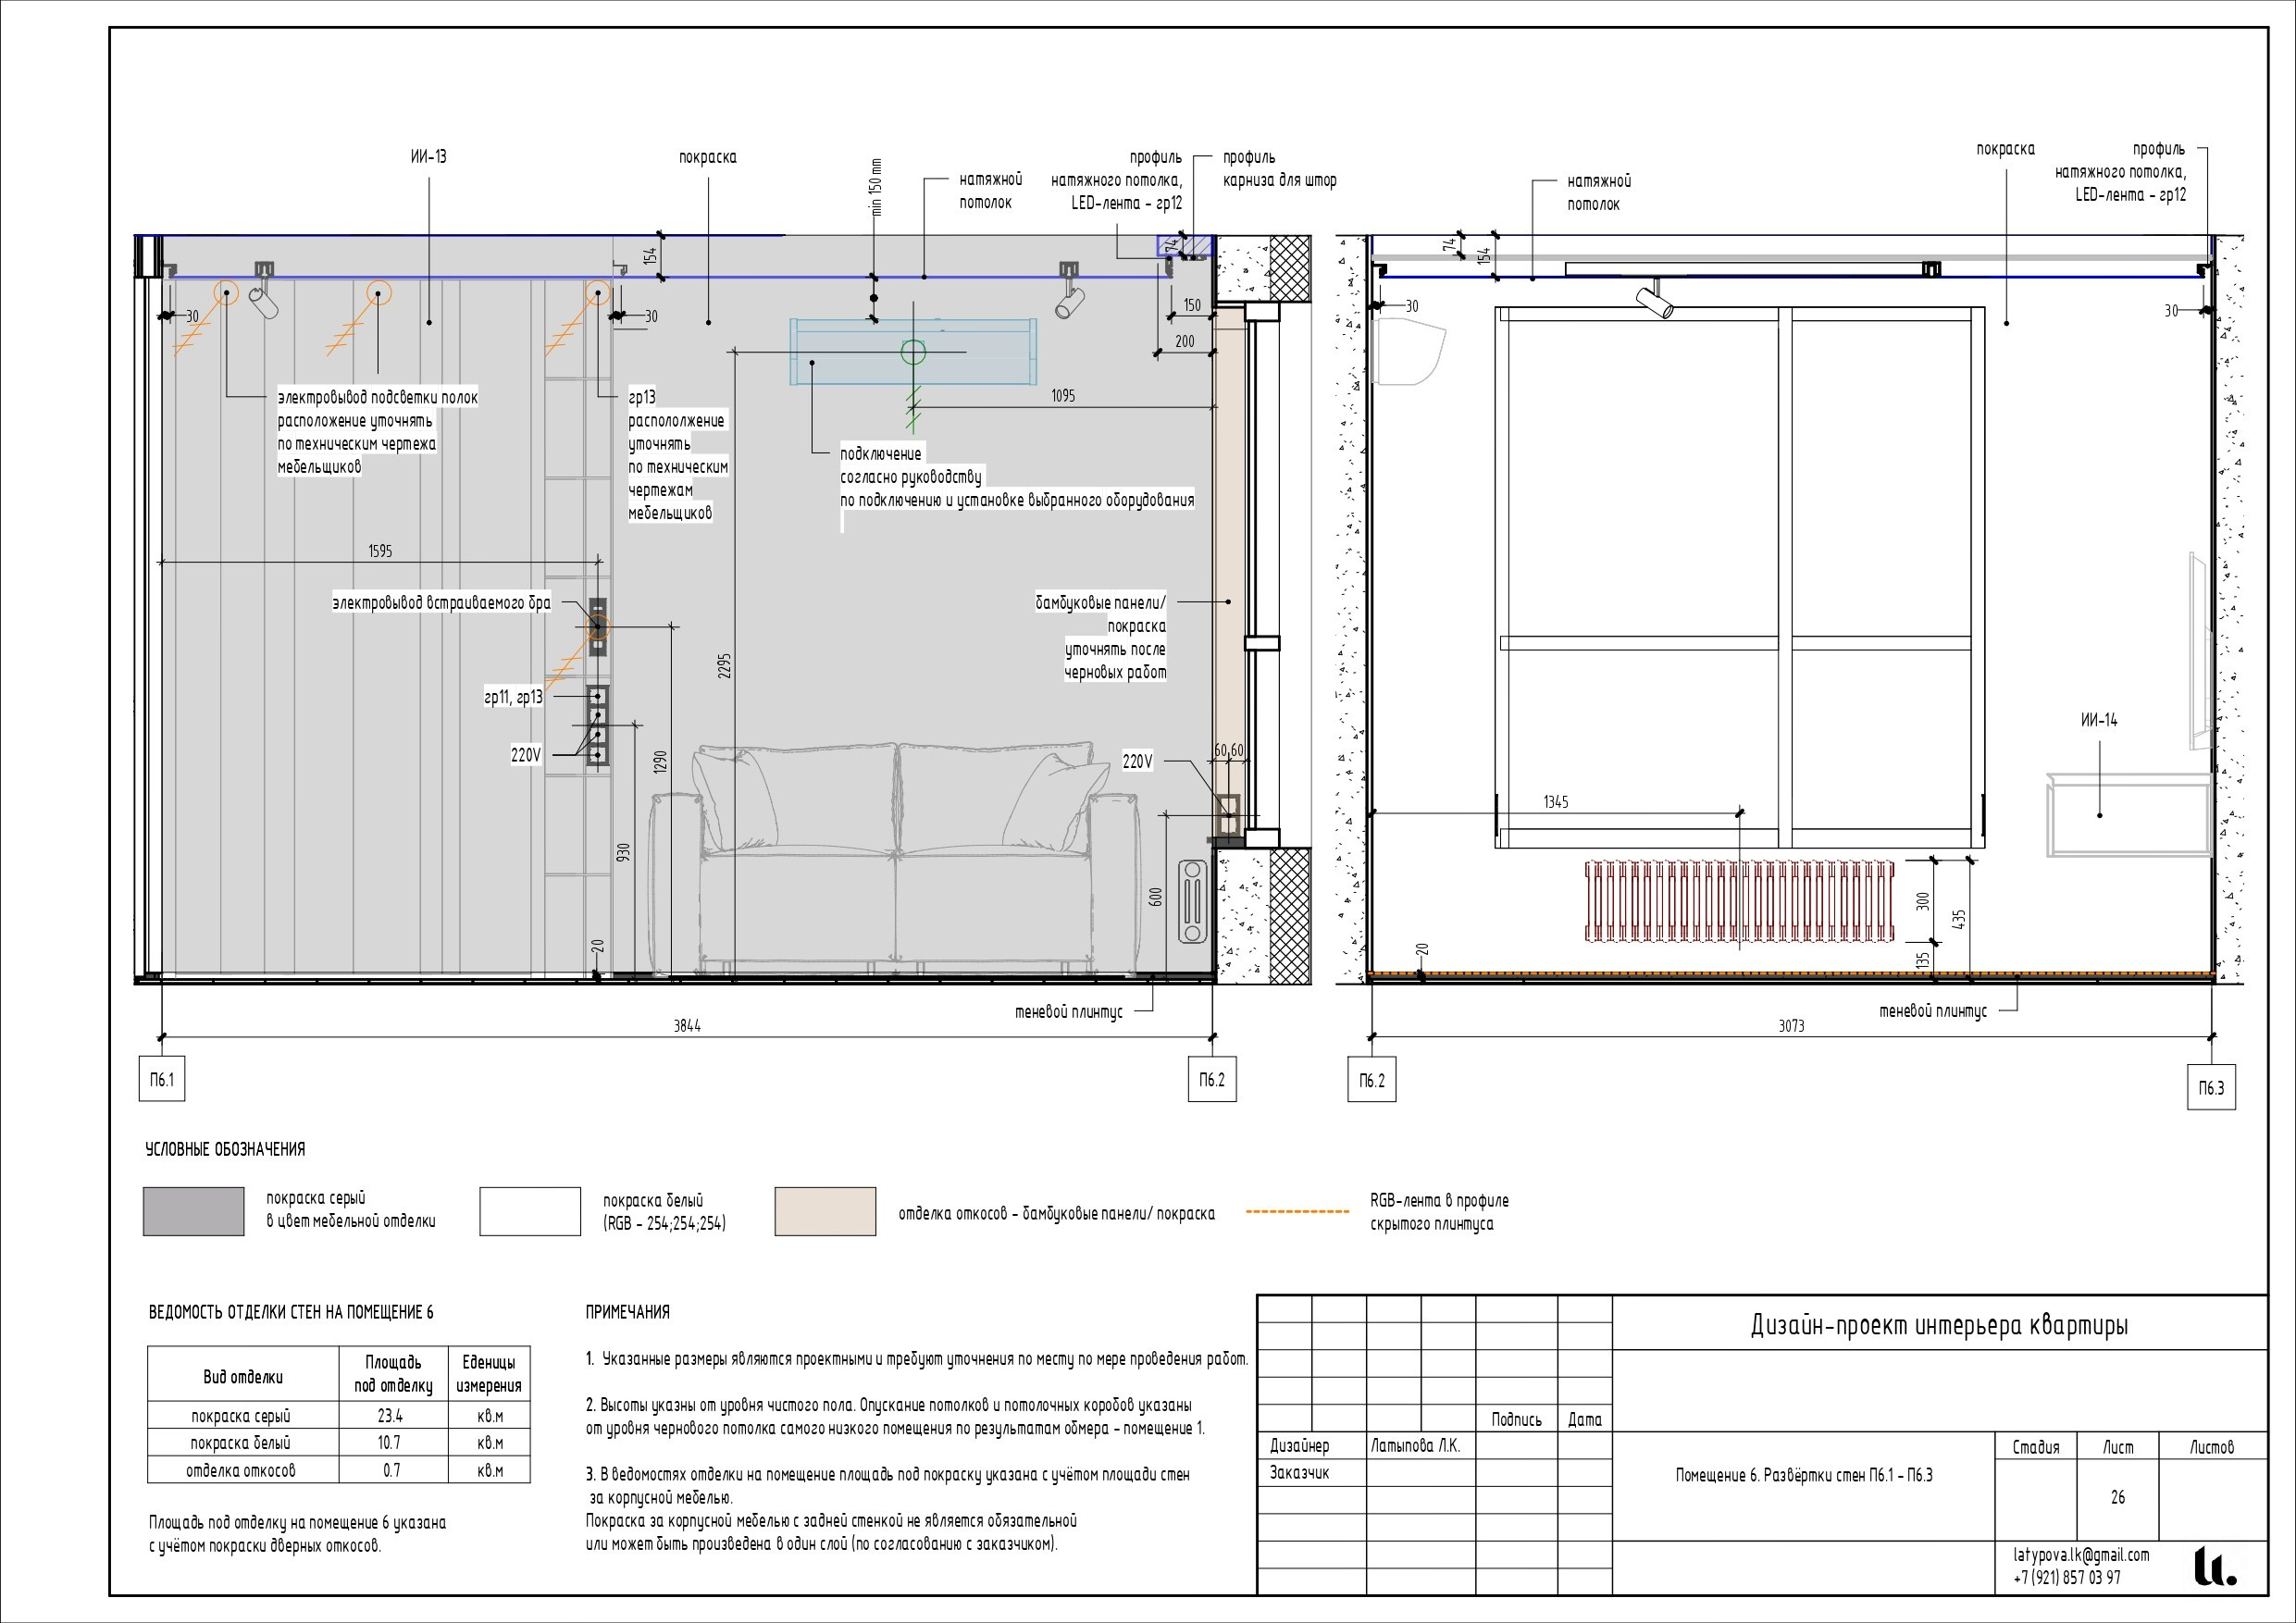Select the 'Заказчик' label in the title block
This screenshot has width=2296, height=1623.
1300,1472
